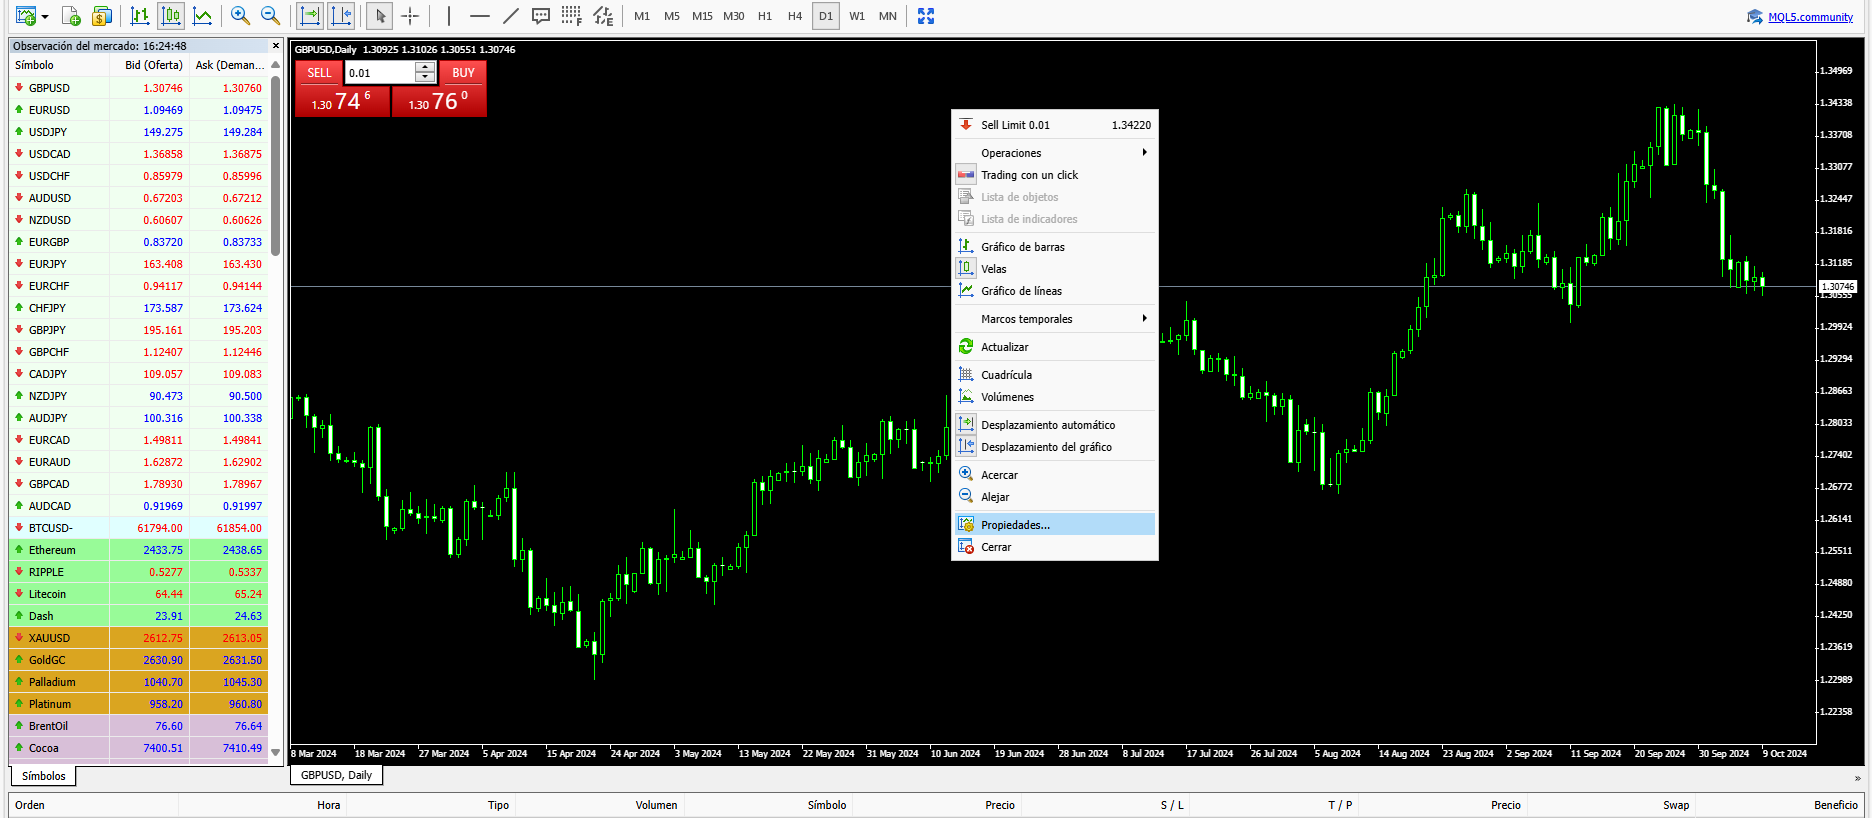Click Actualizar in the context menu
Screen dimensions: 1872x818
1055,347
